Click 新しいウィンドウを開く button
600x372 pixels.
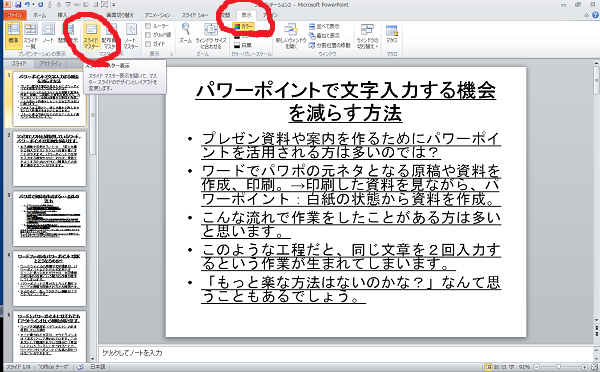(291, 36)
